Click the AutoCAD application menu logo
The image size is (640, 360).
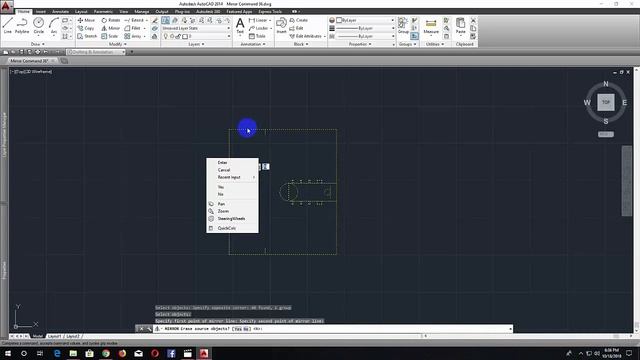6,6
